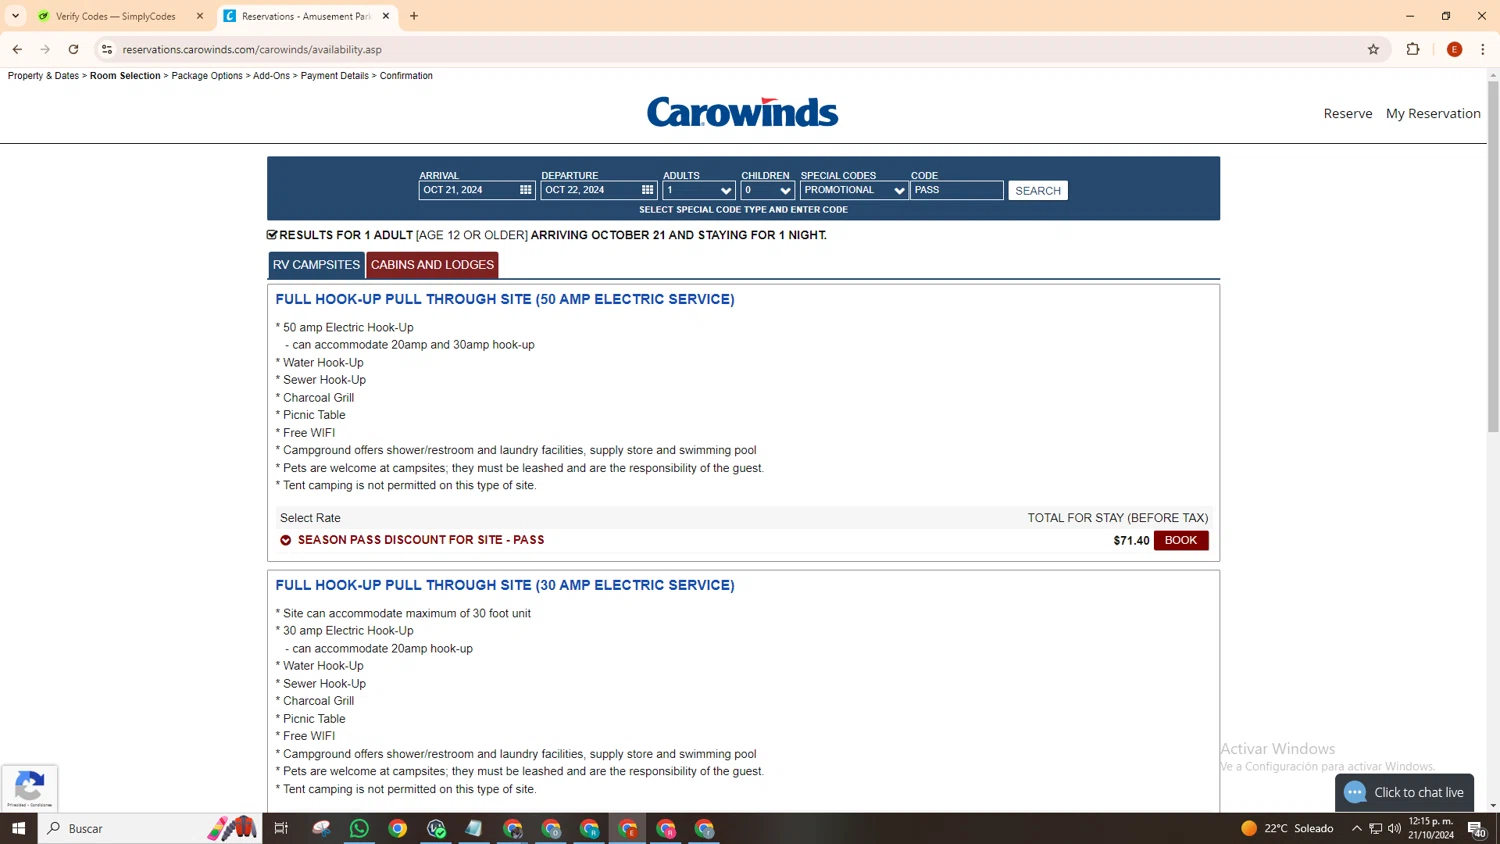1500x844 pixels.
Task: Switch to the RV Campsites tab
Action: 316,265
